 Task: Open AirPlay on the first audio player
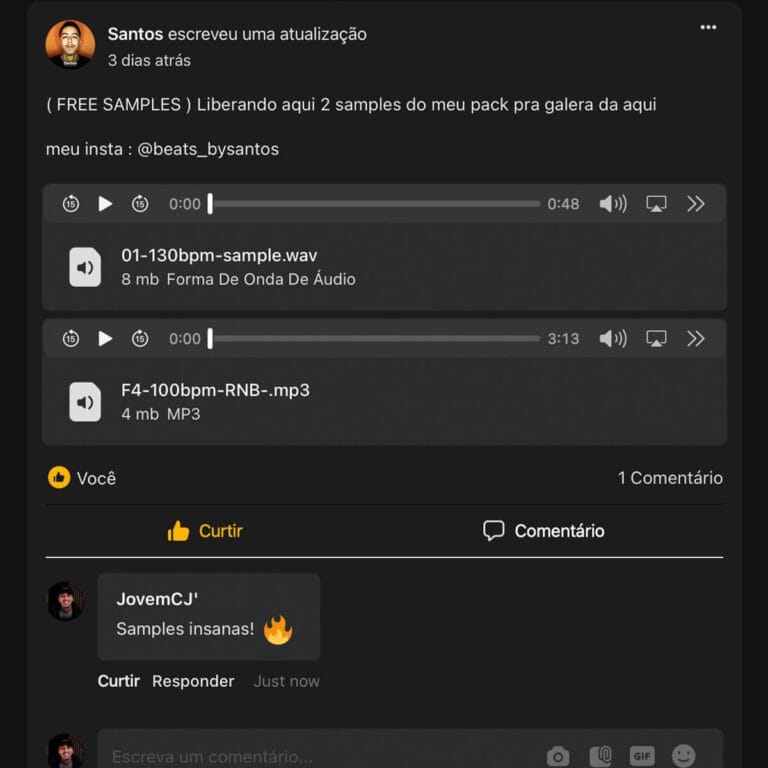tap(656, 204)
